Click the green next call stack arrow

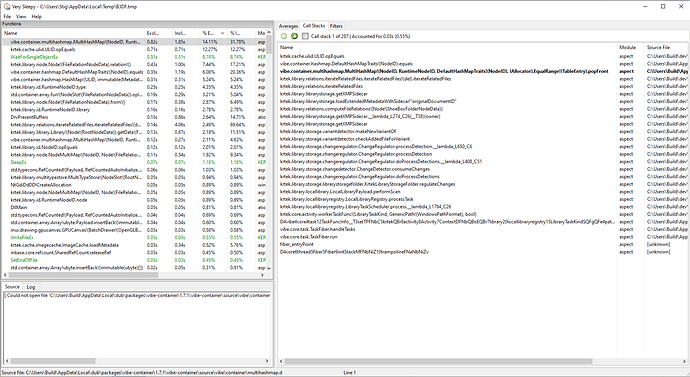click(294, 36)
